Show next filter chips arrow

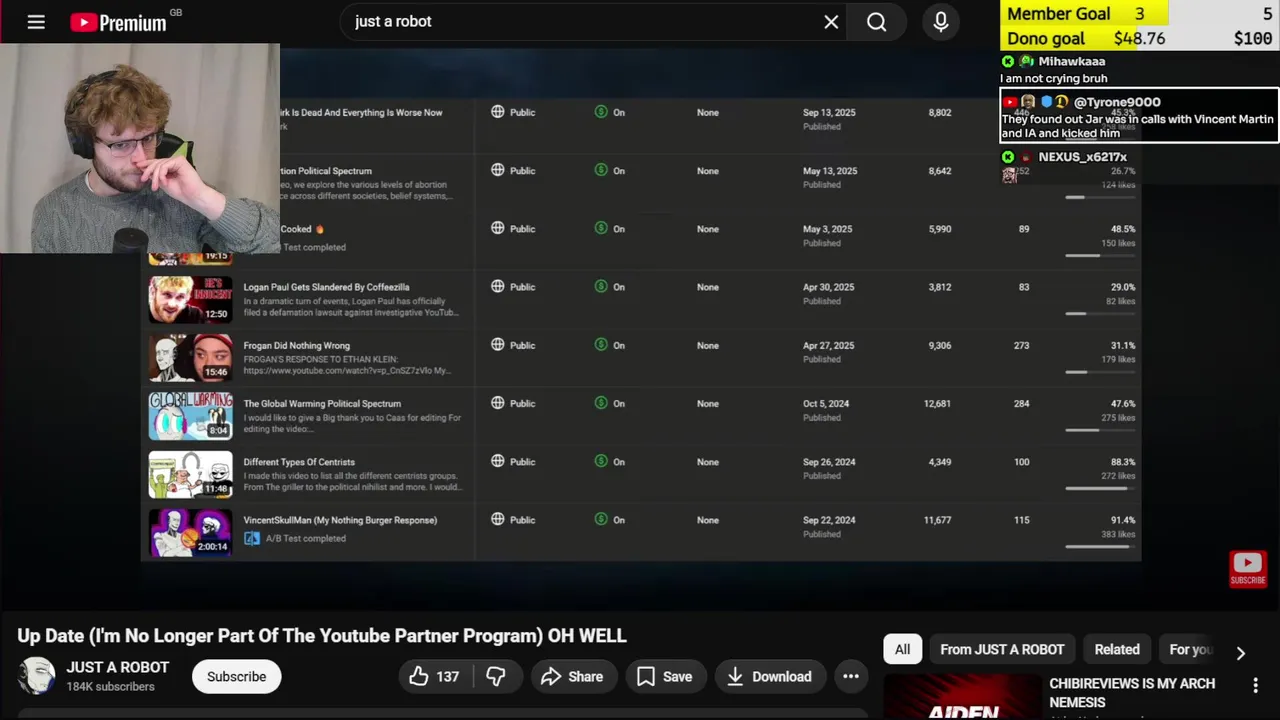pos(1241,653)
